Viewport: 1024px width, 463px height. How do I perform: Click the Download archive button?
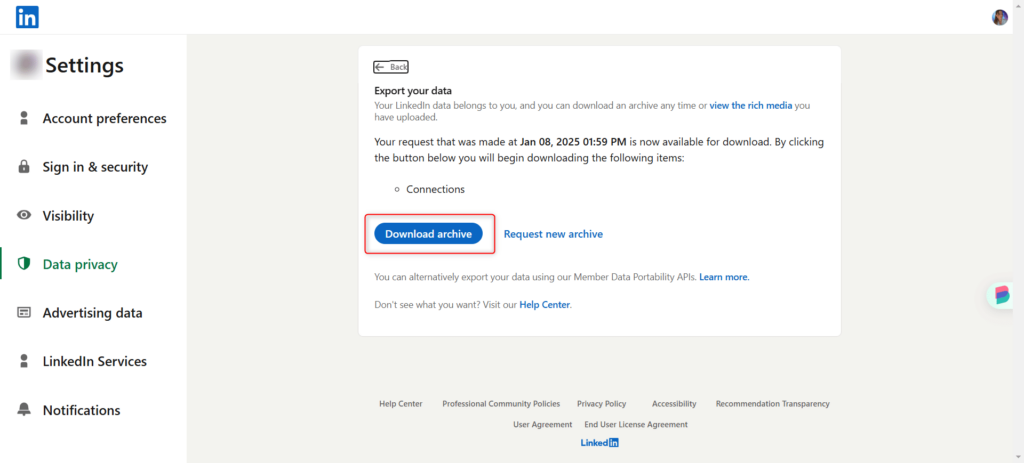428,234
